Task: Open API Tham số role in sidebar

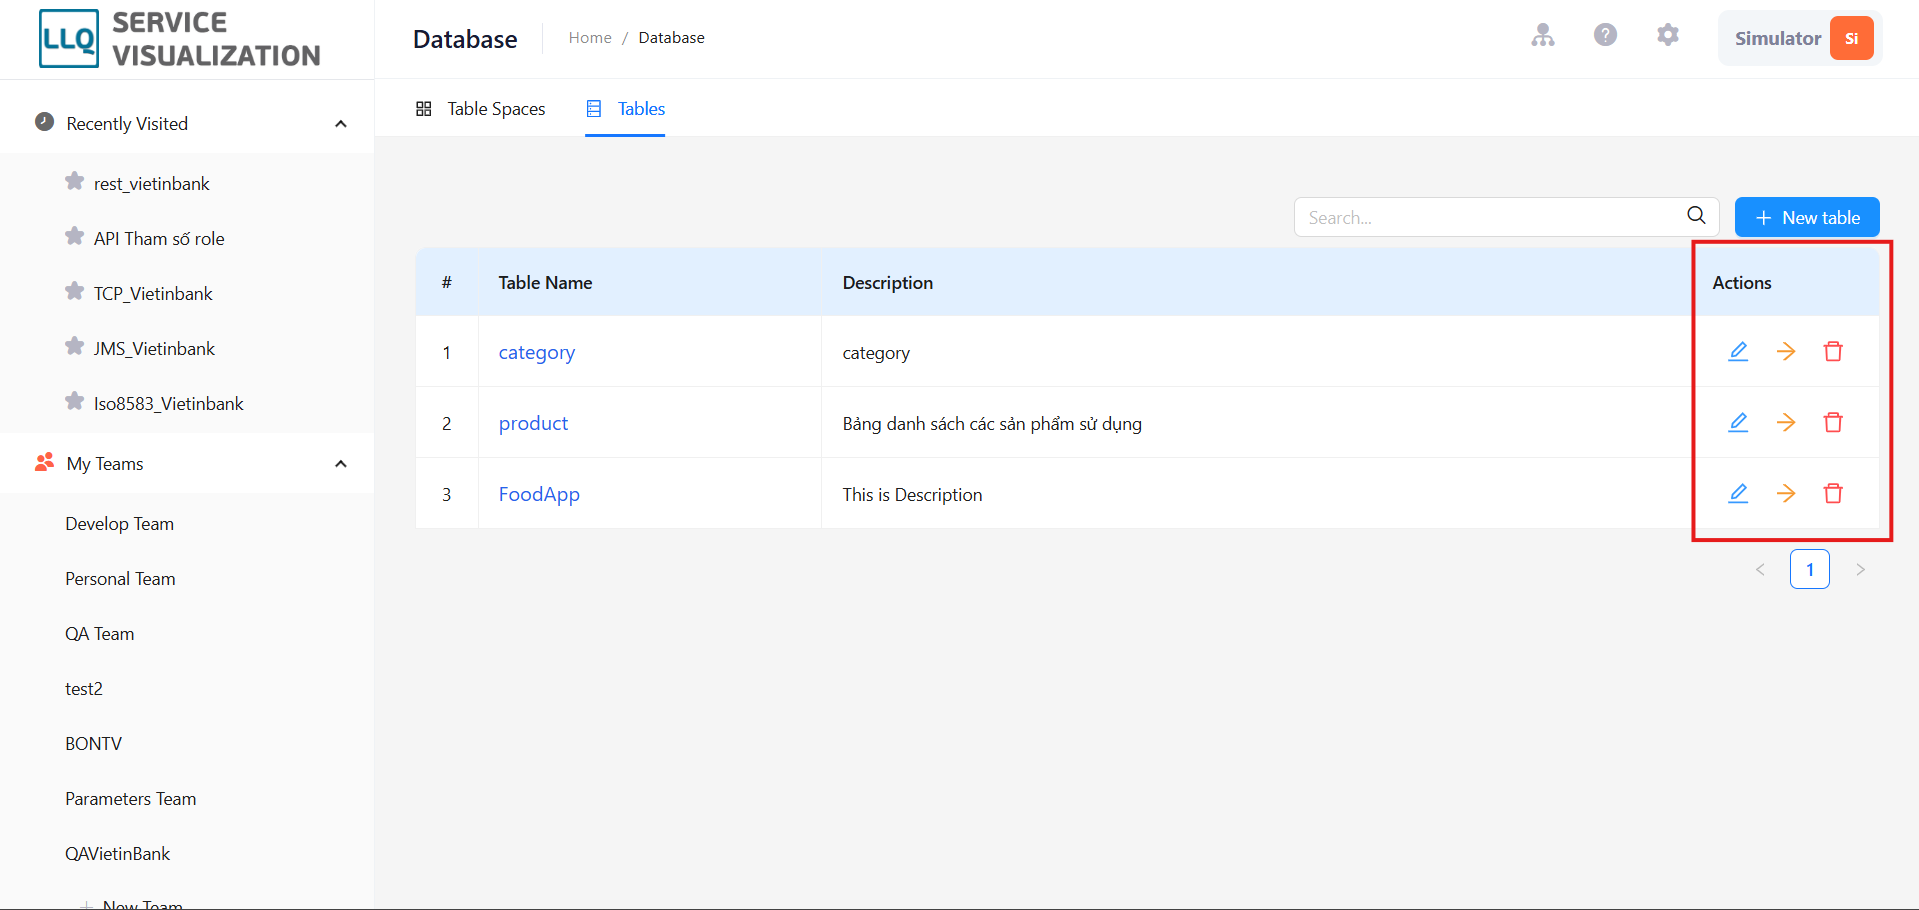Action: pos(159,239)
